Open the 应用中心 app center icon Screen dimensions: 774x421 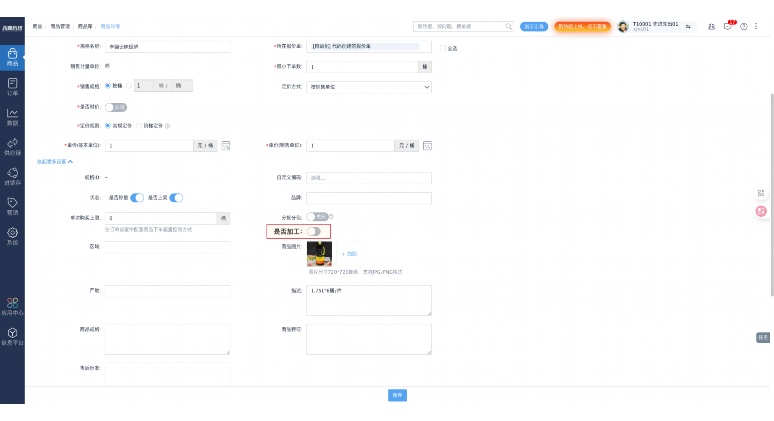click(x=12, y=306)
